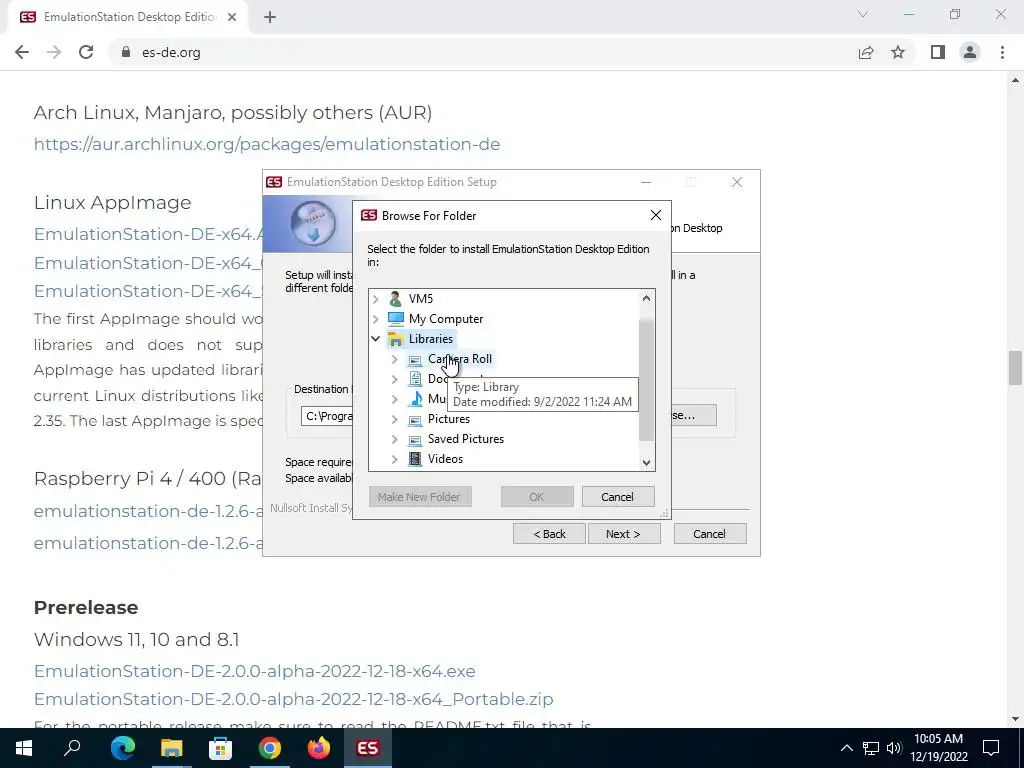This screenshot has height=768, width=1024.
Task: Launch Microsoft Edge from the taskbar
Action: (x=122, y=748)
